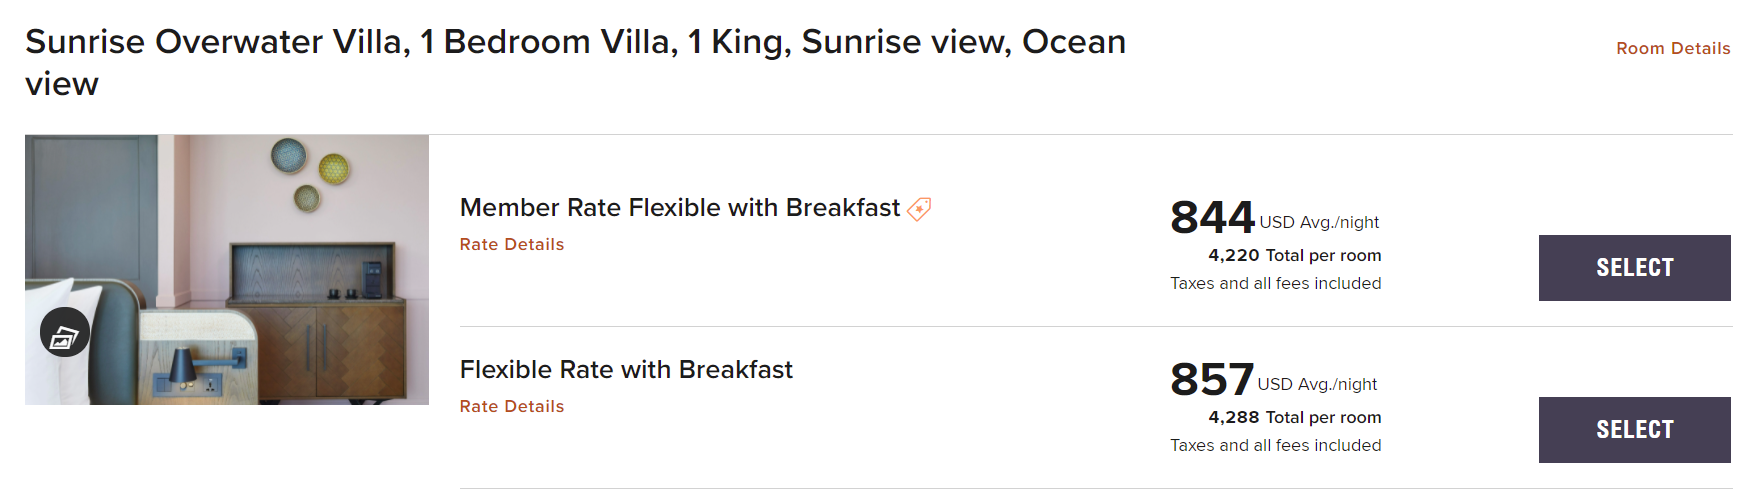The image size is (1752, 498).
Task: Click the 4,220 total per room text
Action: coord(1294,256)
